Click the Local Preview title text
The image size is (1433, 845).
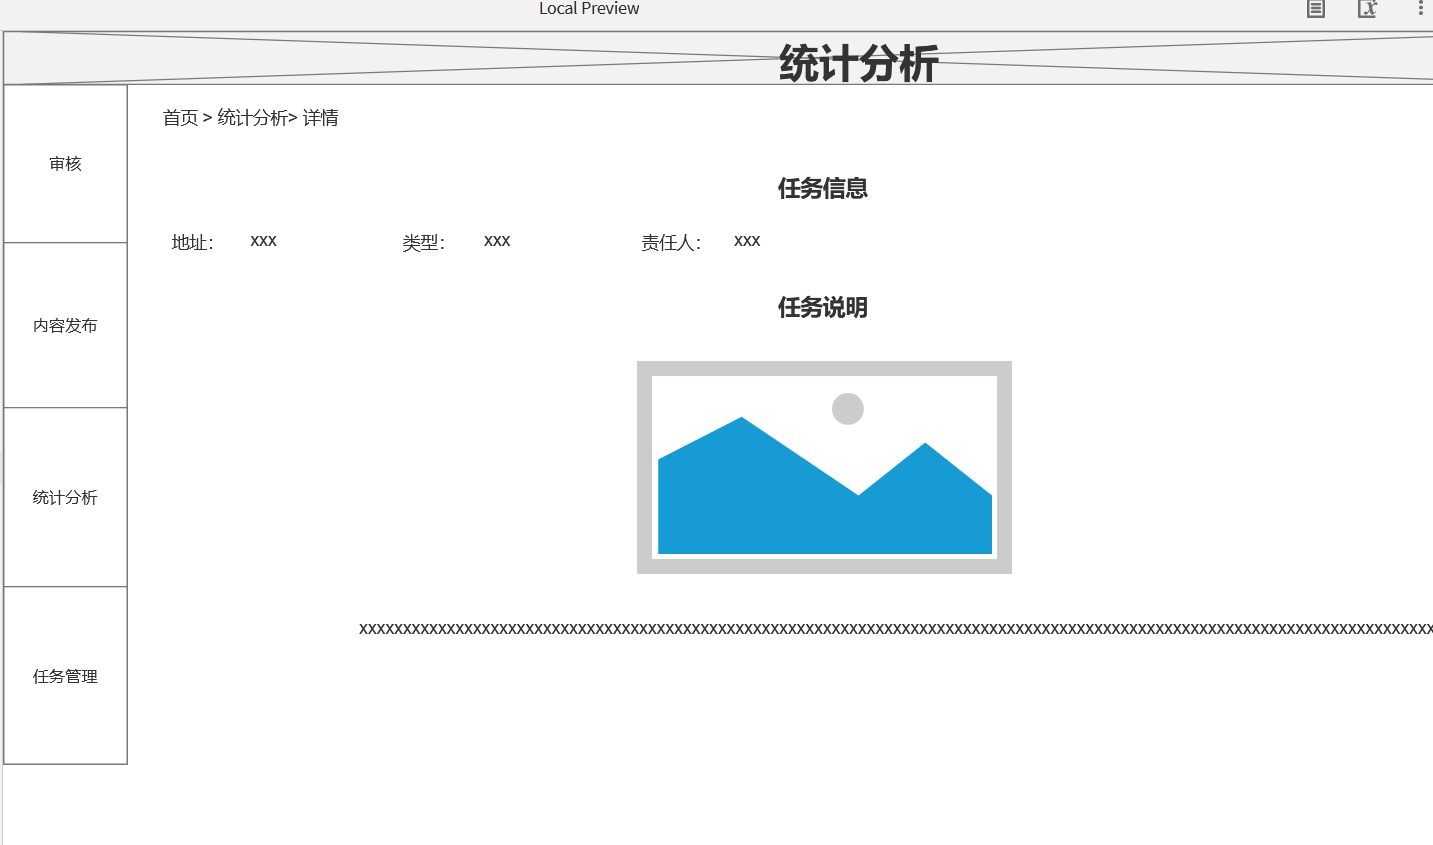(589, 9)
